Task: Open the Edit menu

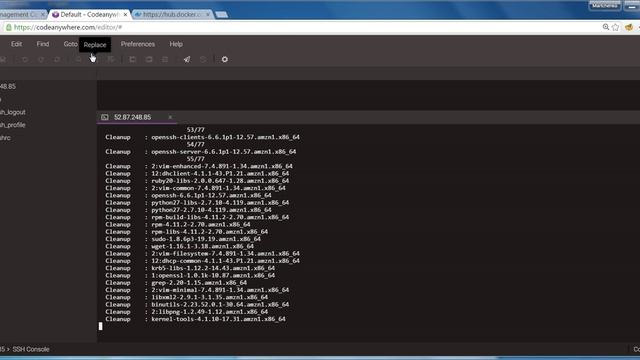Action: pos(16,44)
